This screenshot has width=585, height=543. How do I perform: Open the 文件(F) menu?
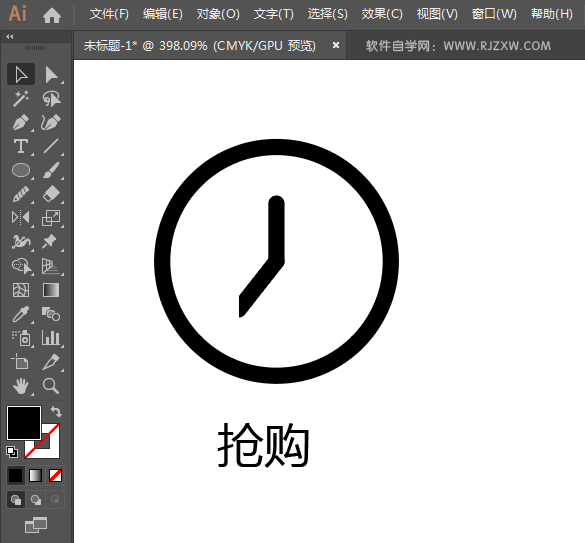tap(109, 15)
